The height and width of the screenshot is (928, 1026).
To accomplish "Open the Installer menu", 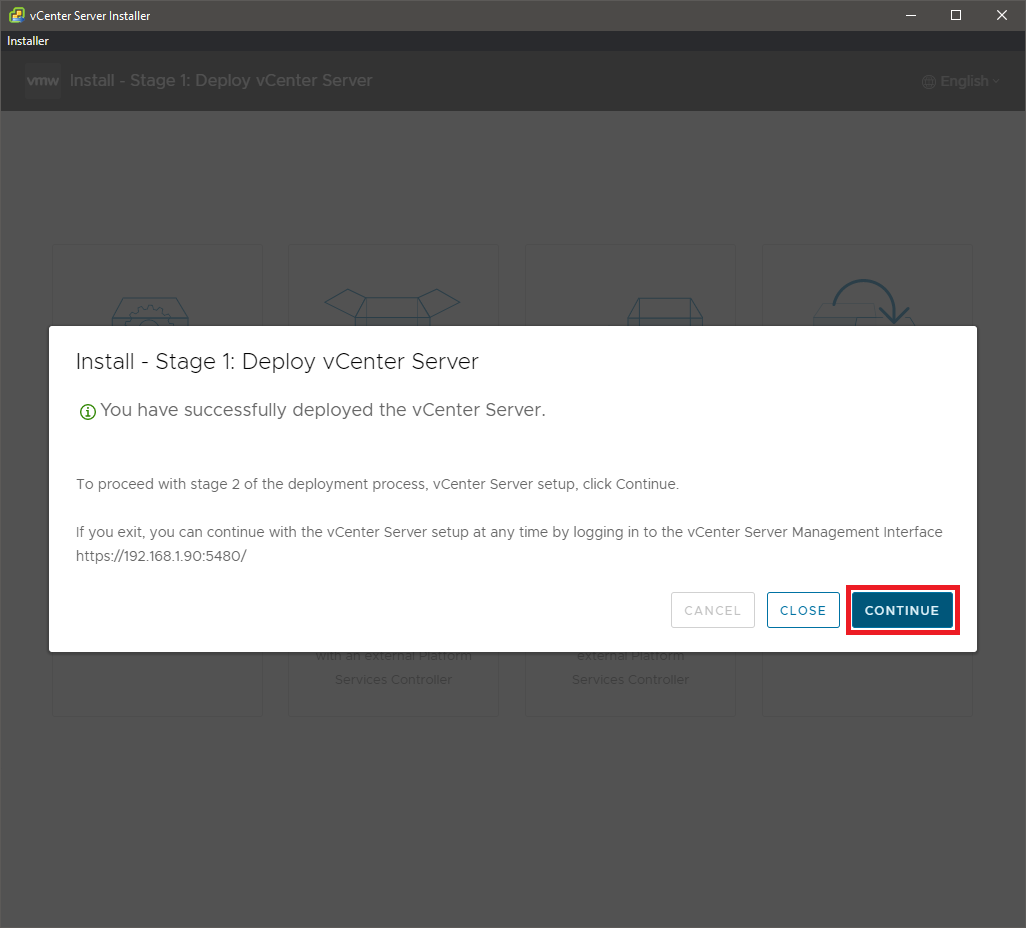I will pyautogui.click(x=28, y=41).
